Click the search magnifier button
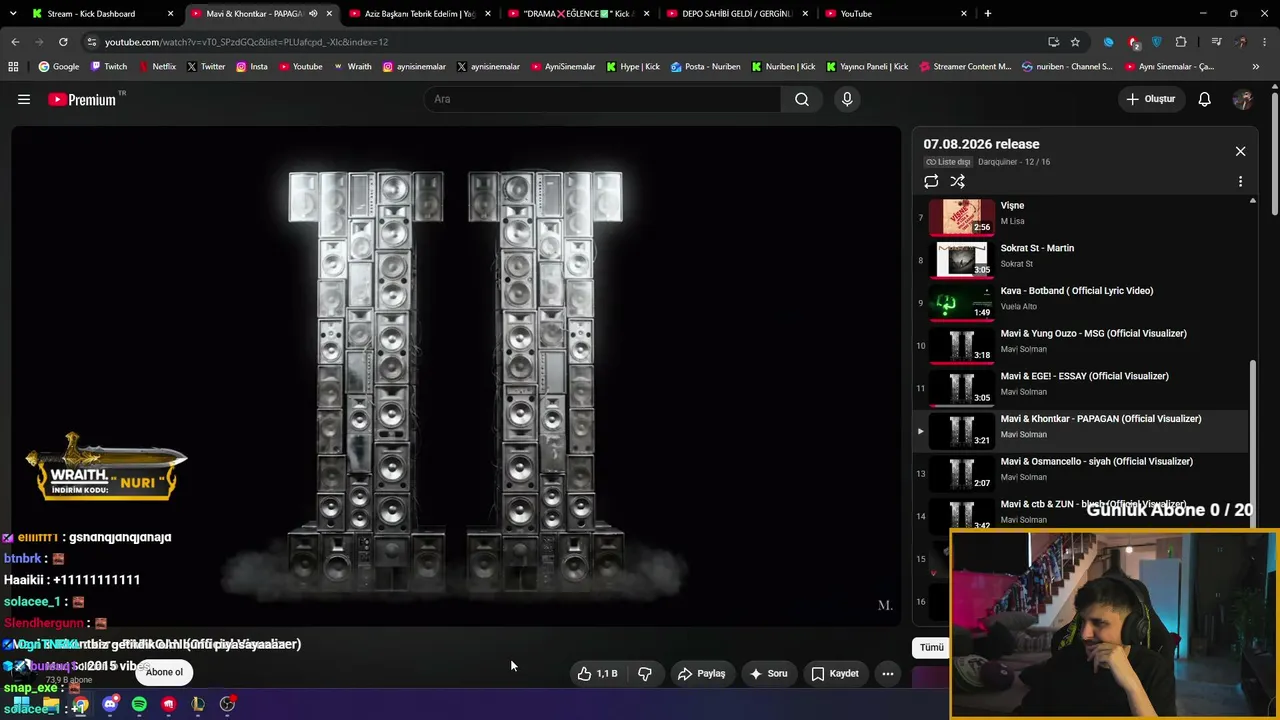The width and height of the screenshot is (1280, 720). (x=802, y=99)
